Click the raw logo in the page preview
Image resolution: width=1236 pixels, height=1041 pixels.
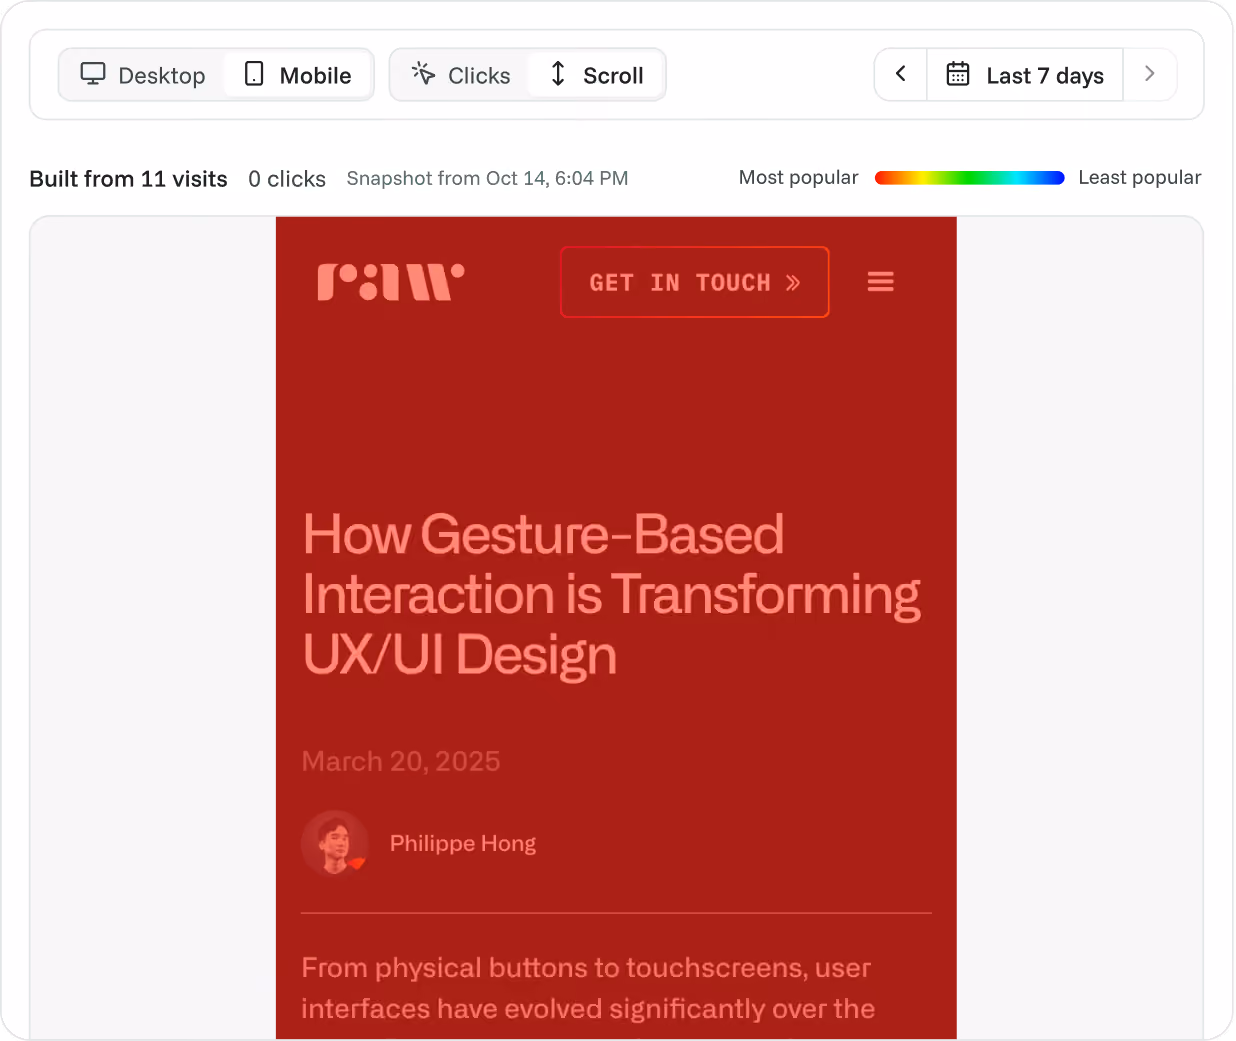coord(391,282)
